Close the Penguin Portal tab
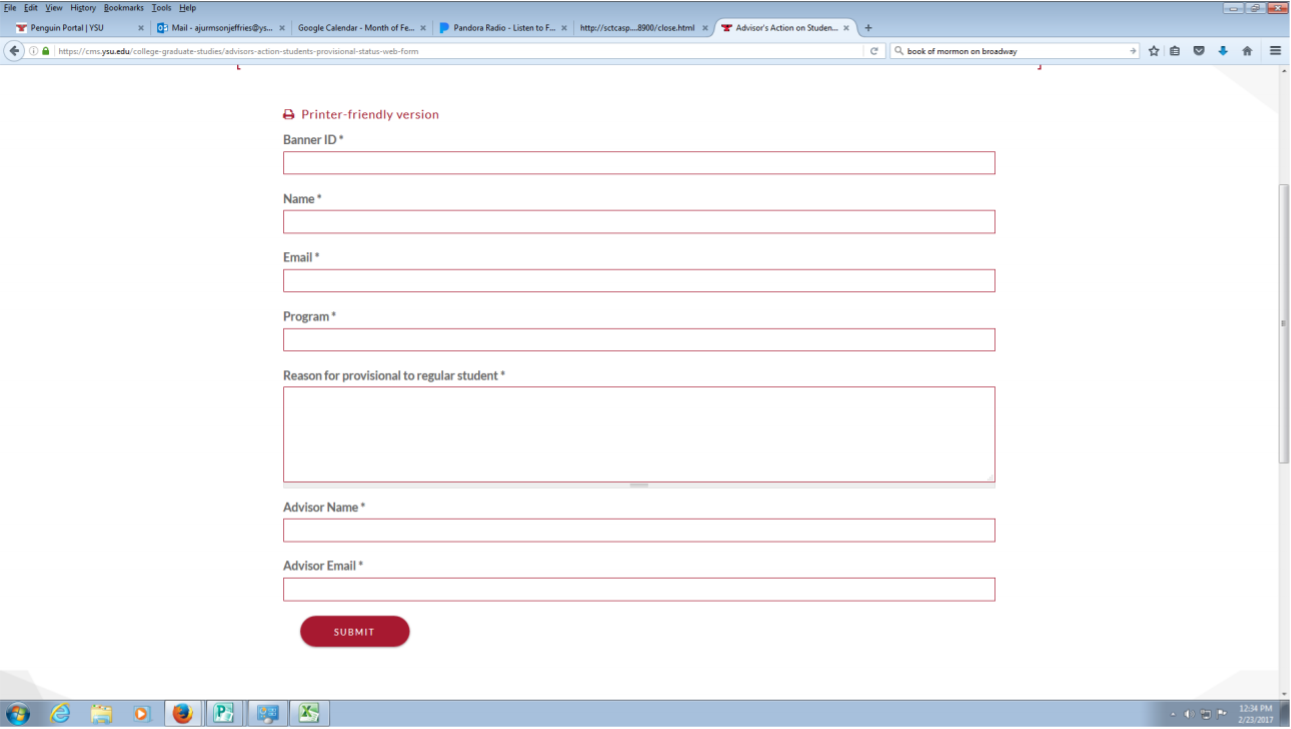This screenshot has width=1291, height=729. (x=140, y=28)
